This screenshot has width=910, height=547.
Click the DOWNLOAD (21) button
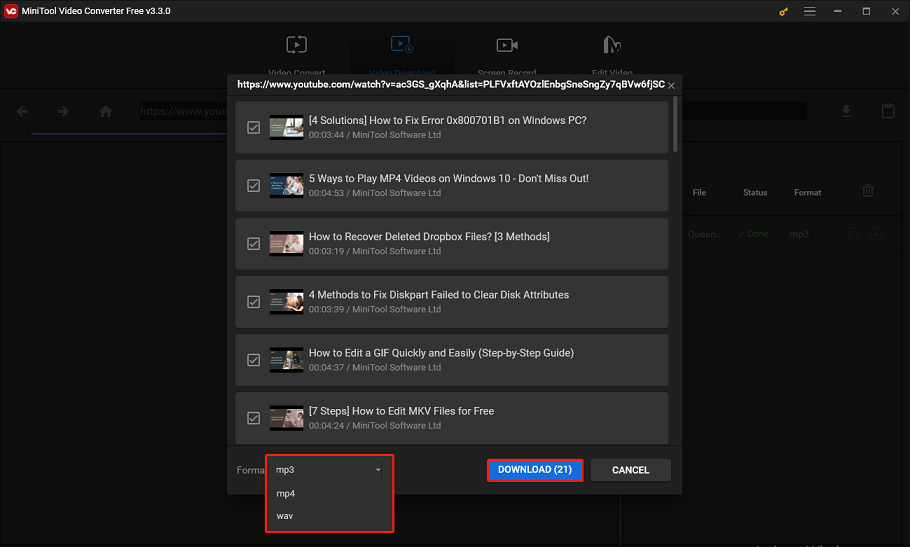535,470
